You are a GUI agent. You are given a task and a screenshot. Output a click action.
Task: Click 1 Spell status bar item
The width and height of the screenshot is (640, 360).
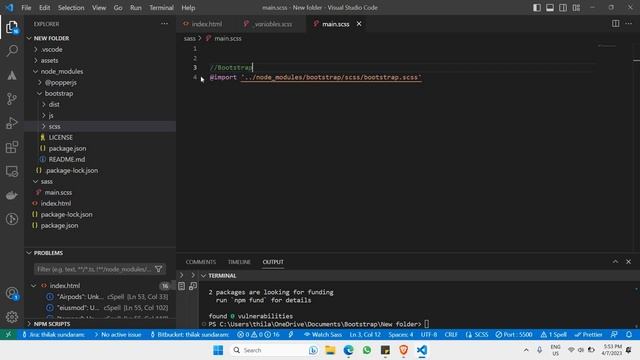click(x=553, y=334)
